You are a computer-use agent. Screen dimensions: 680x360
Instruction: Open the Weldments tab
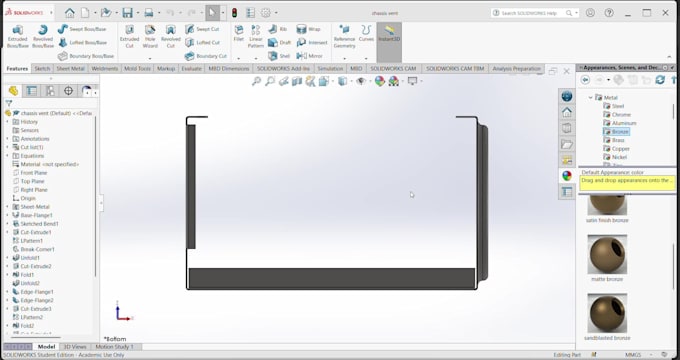pyautogui.click(x=105, y=69)
